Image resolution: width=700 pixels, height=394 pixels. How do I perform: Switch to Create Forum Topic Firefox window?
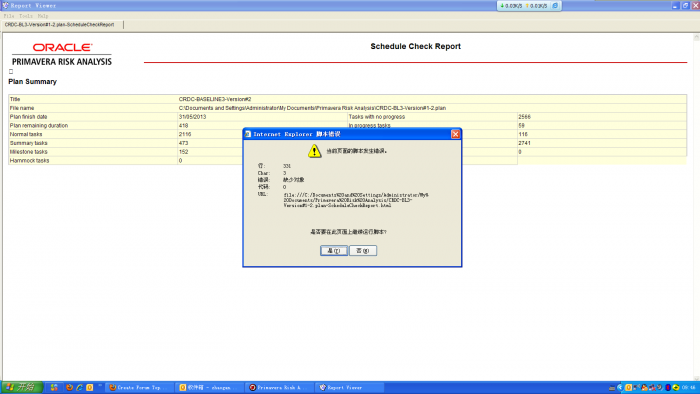[139, 387]
